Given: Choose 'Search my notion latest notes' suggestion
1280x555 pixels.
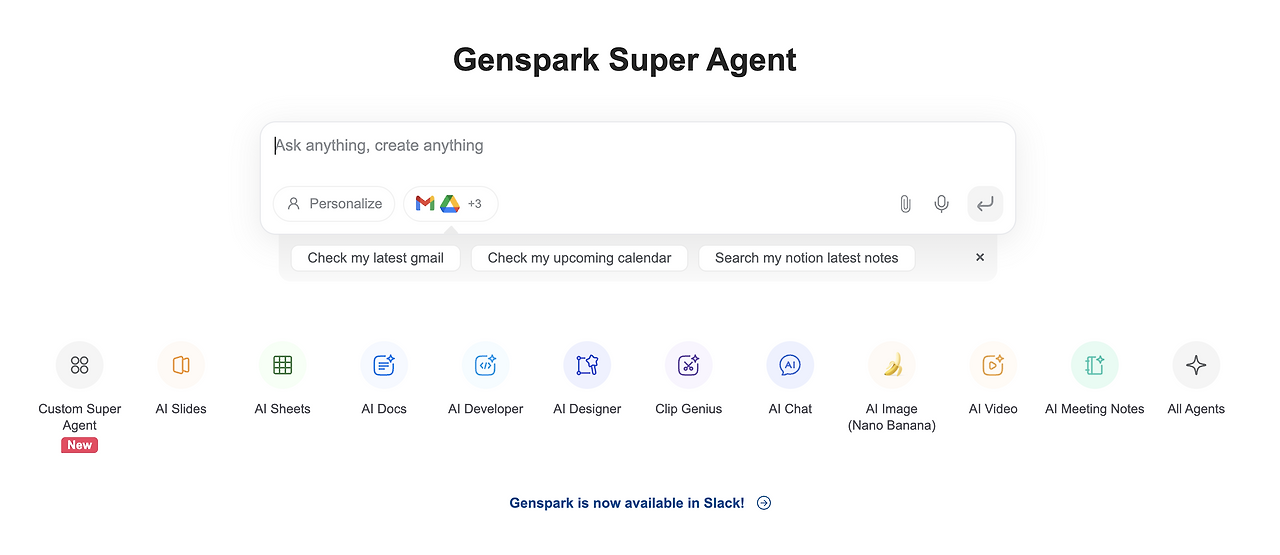Looking at the screenshot, I should 807,258.
